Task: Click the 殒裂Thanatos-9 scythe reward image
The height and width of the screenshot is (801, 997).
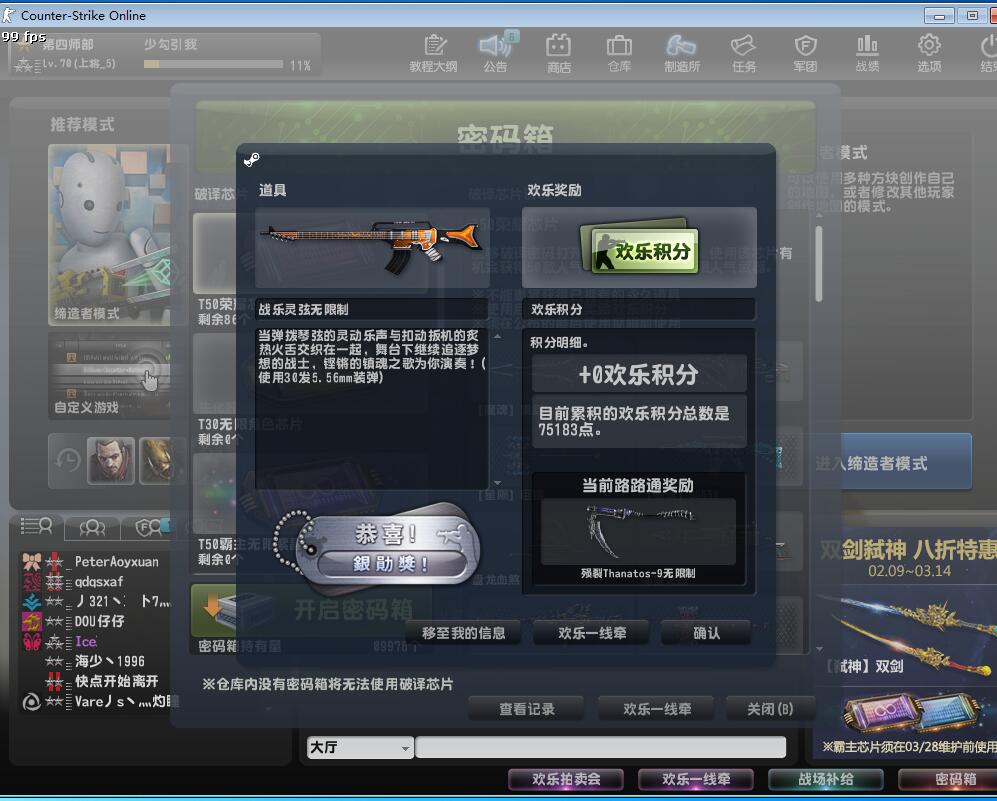Action: tap(638, 531)
